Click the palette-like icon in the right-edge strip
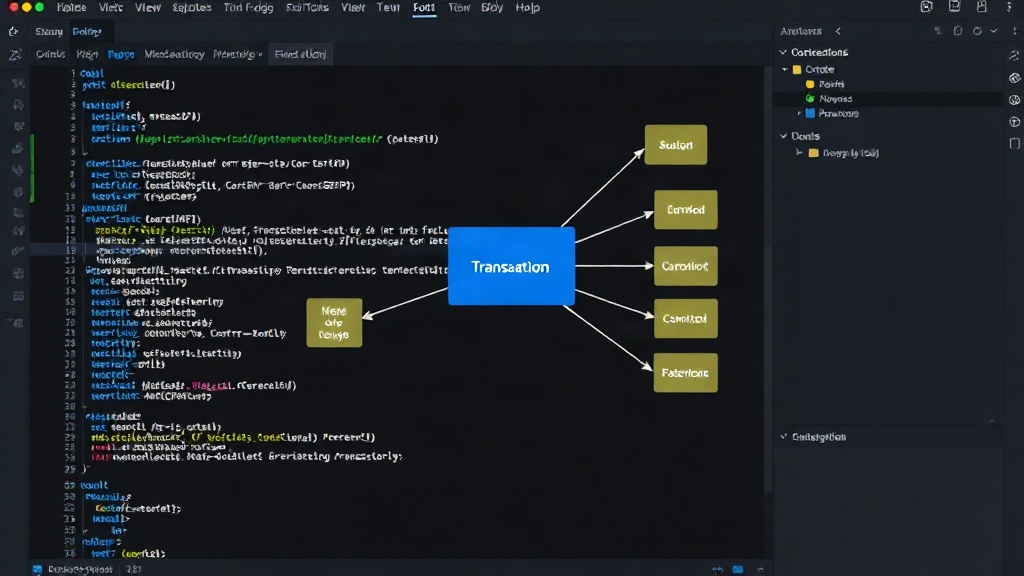This screenshot has height=576, width=1024. (x=1014, y=78)
